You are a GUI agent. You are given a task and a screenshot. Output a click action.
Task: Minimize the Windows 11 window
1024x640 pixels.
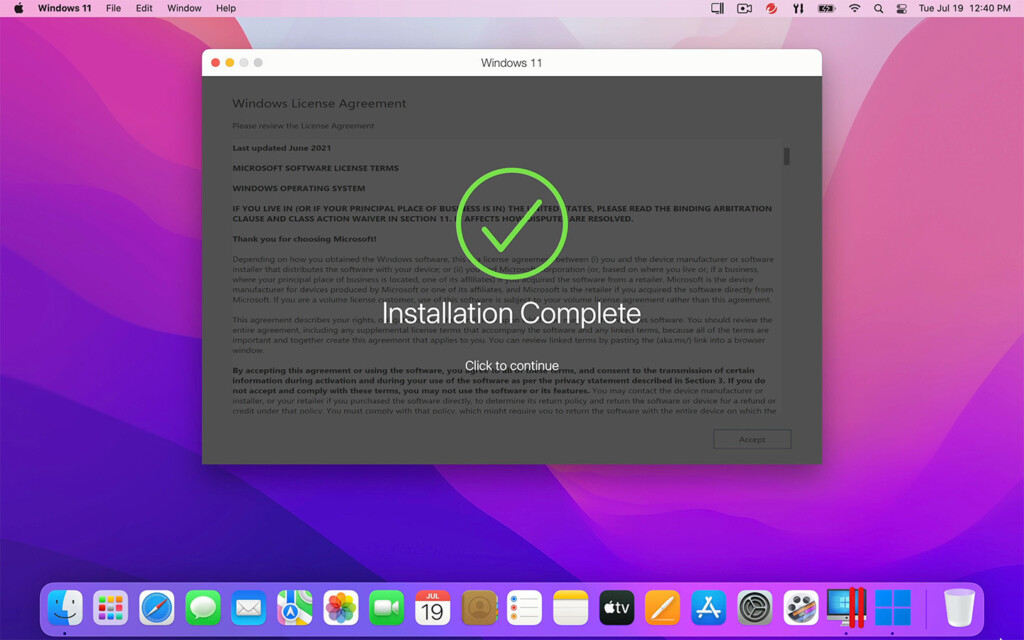[230, 63]
